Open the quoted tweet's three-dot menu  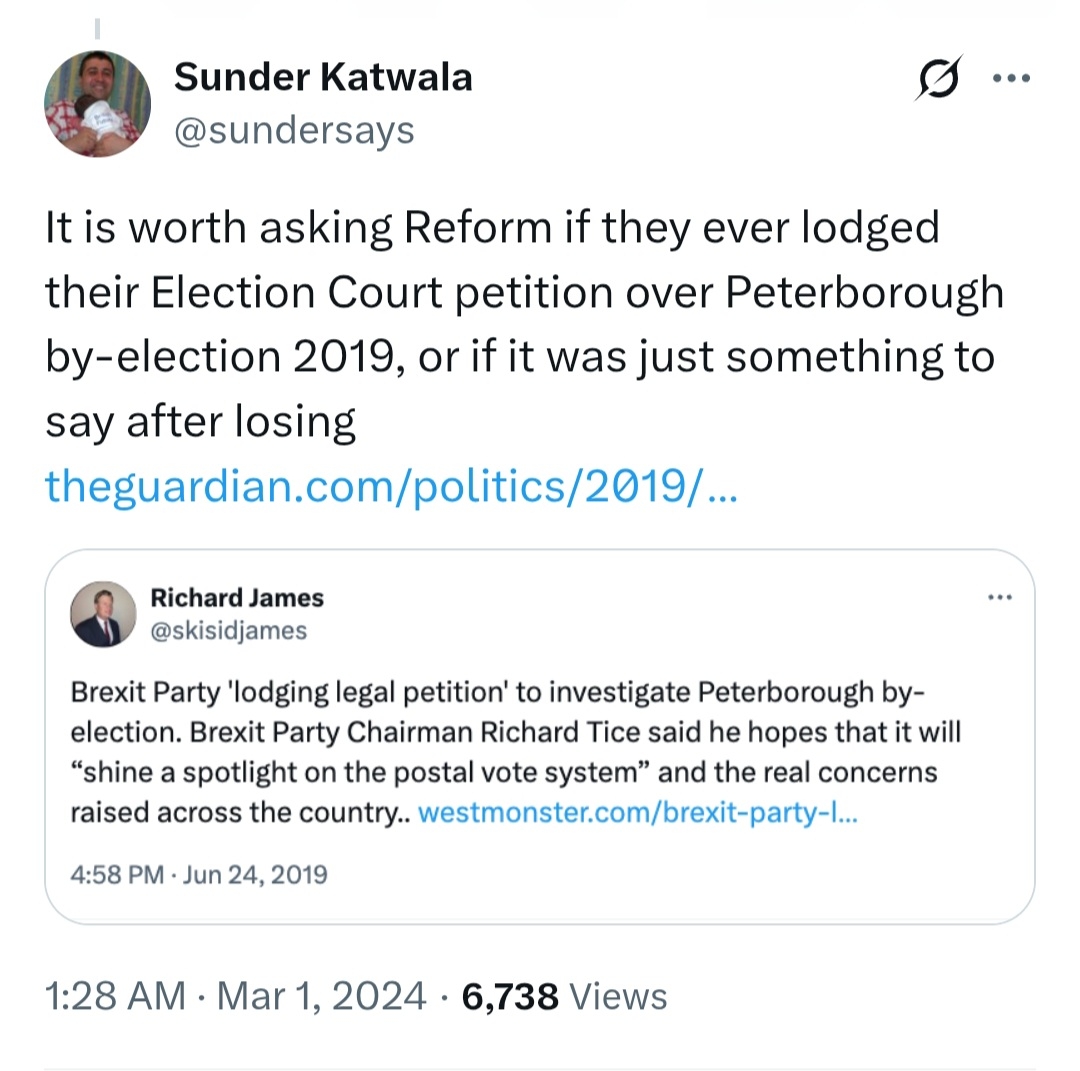click(x=999, y=599)
